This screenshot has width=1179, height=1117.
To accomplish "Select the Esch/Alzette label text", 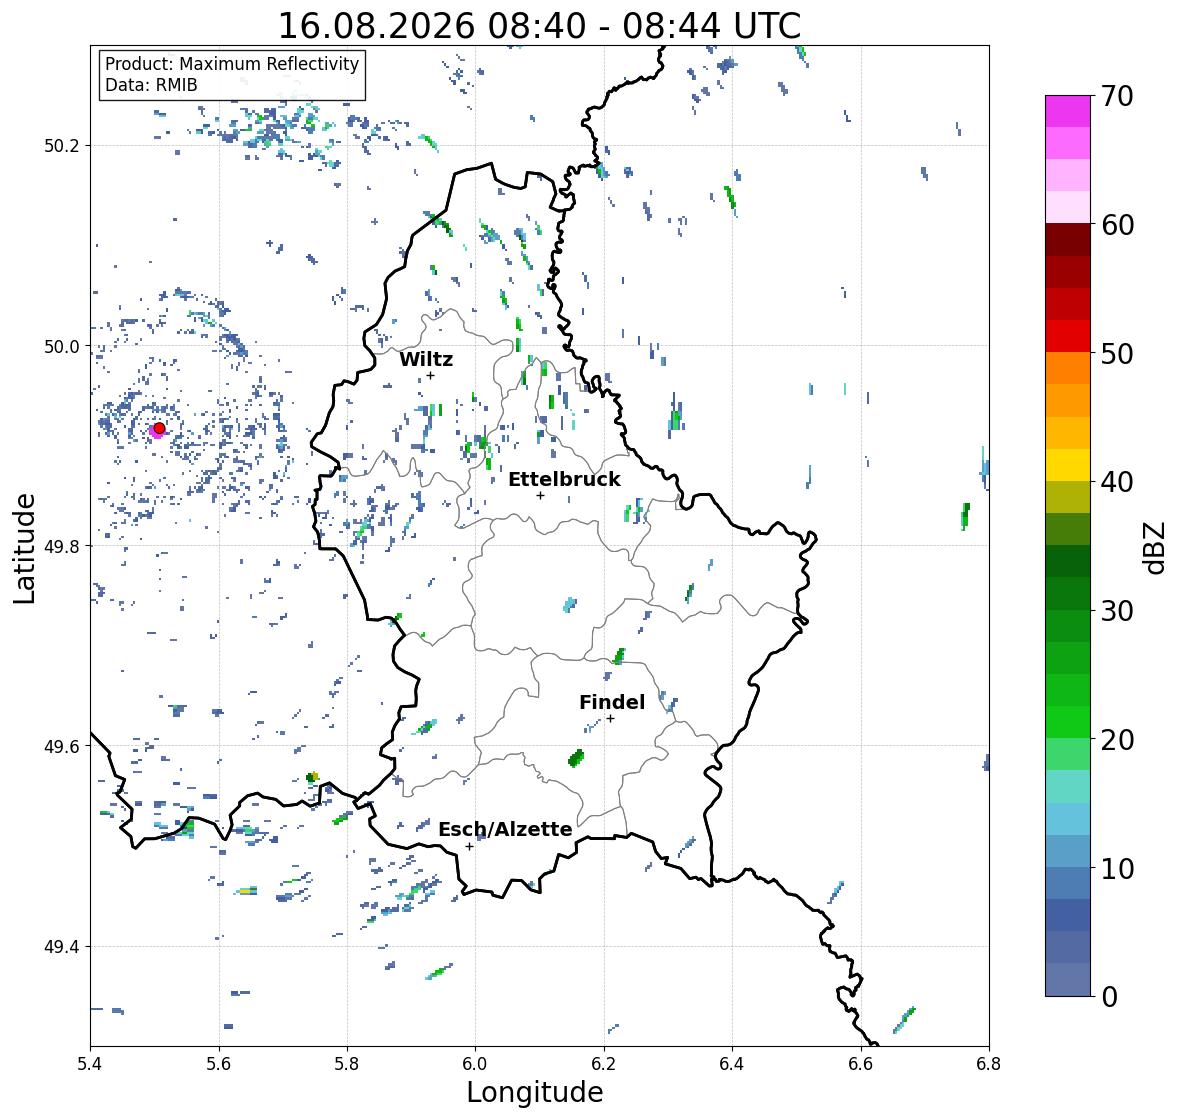I will [x=505, y=829].
